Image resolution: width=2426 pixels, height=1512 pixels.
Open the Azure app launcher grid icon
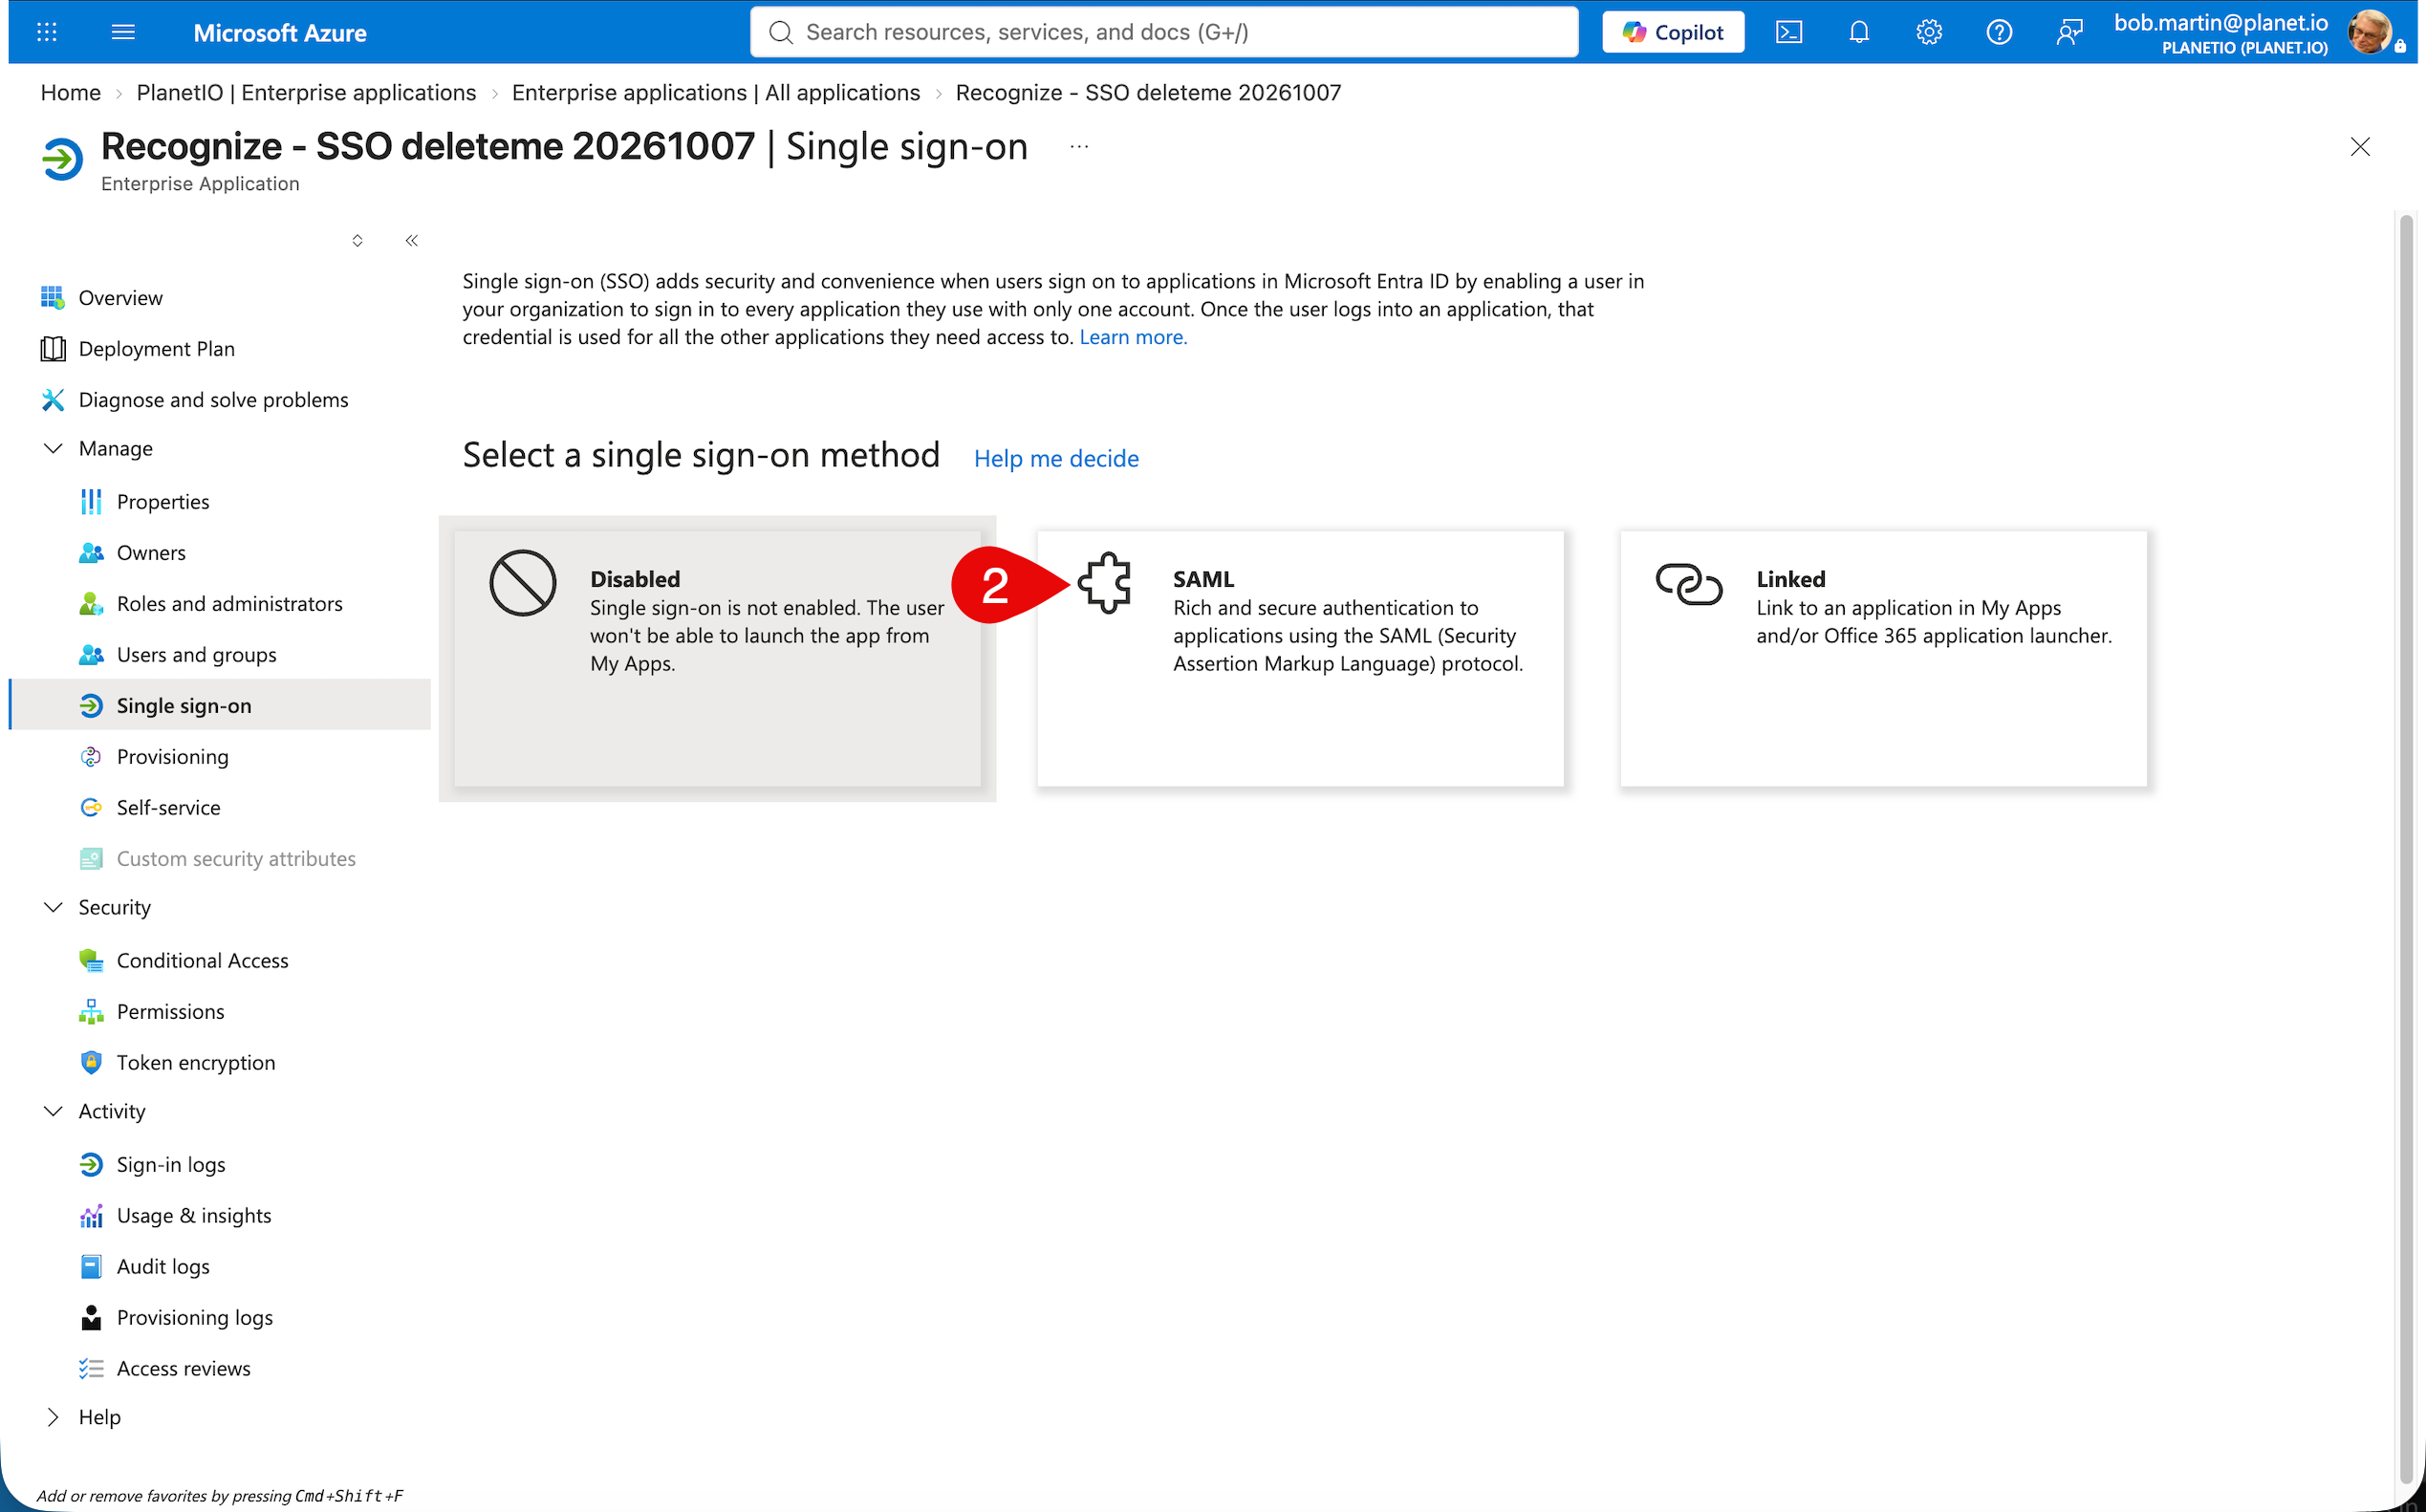(46, 32)
